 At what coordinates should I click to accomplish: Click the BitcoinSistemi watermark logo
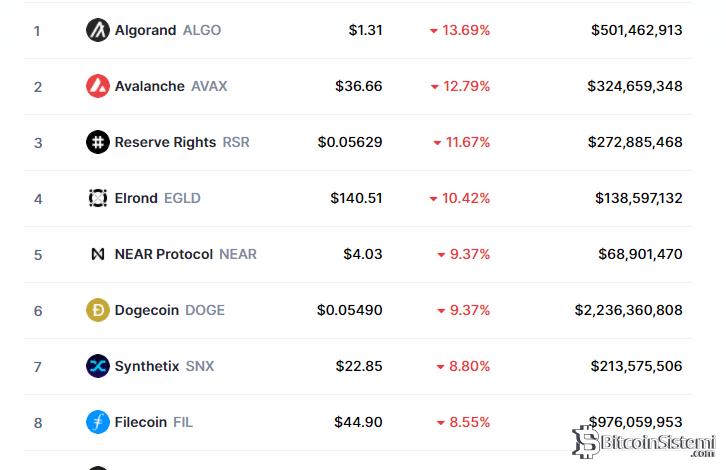(643, 441)
